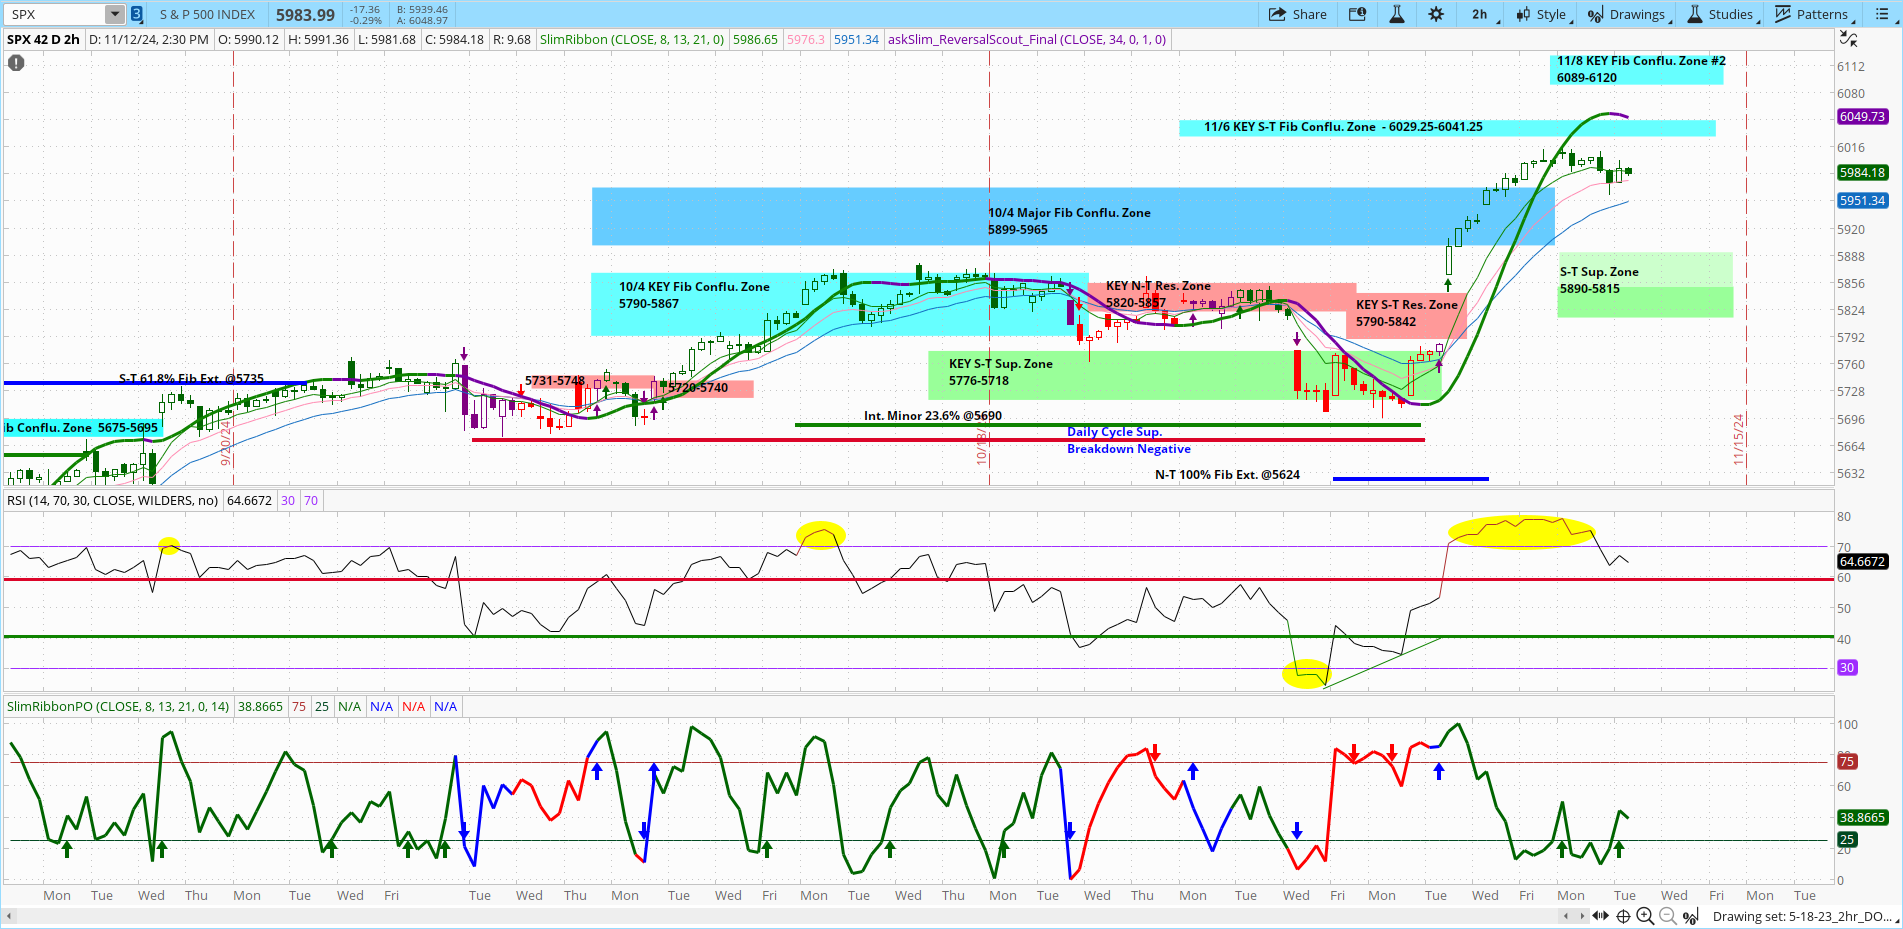Open the chart settings gear icon
Screen dimensions: 1903x929
coord(1436,14)
